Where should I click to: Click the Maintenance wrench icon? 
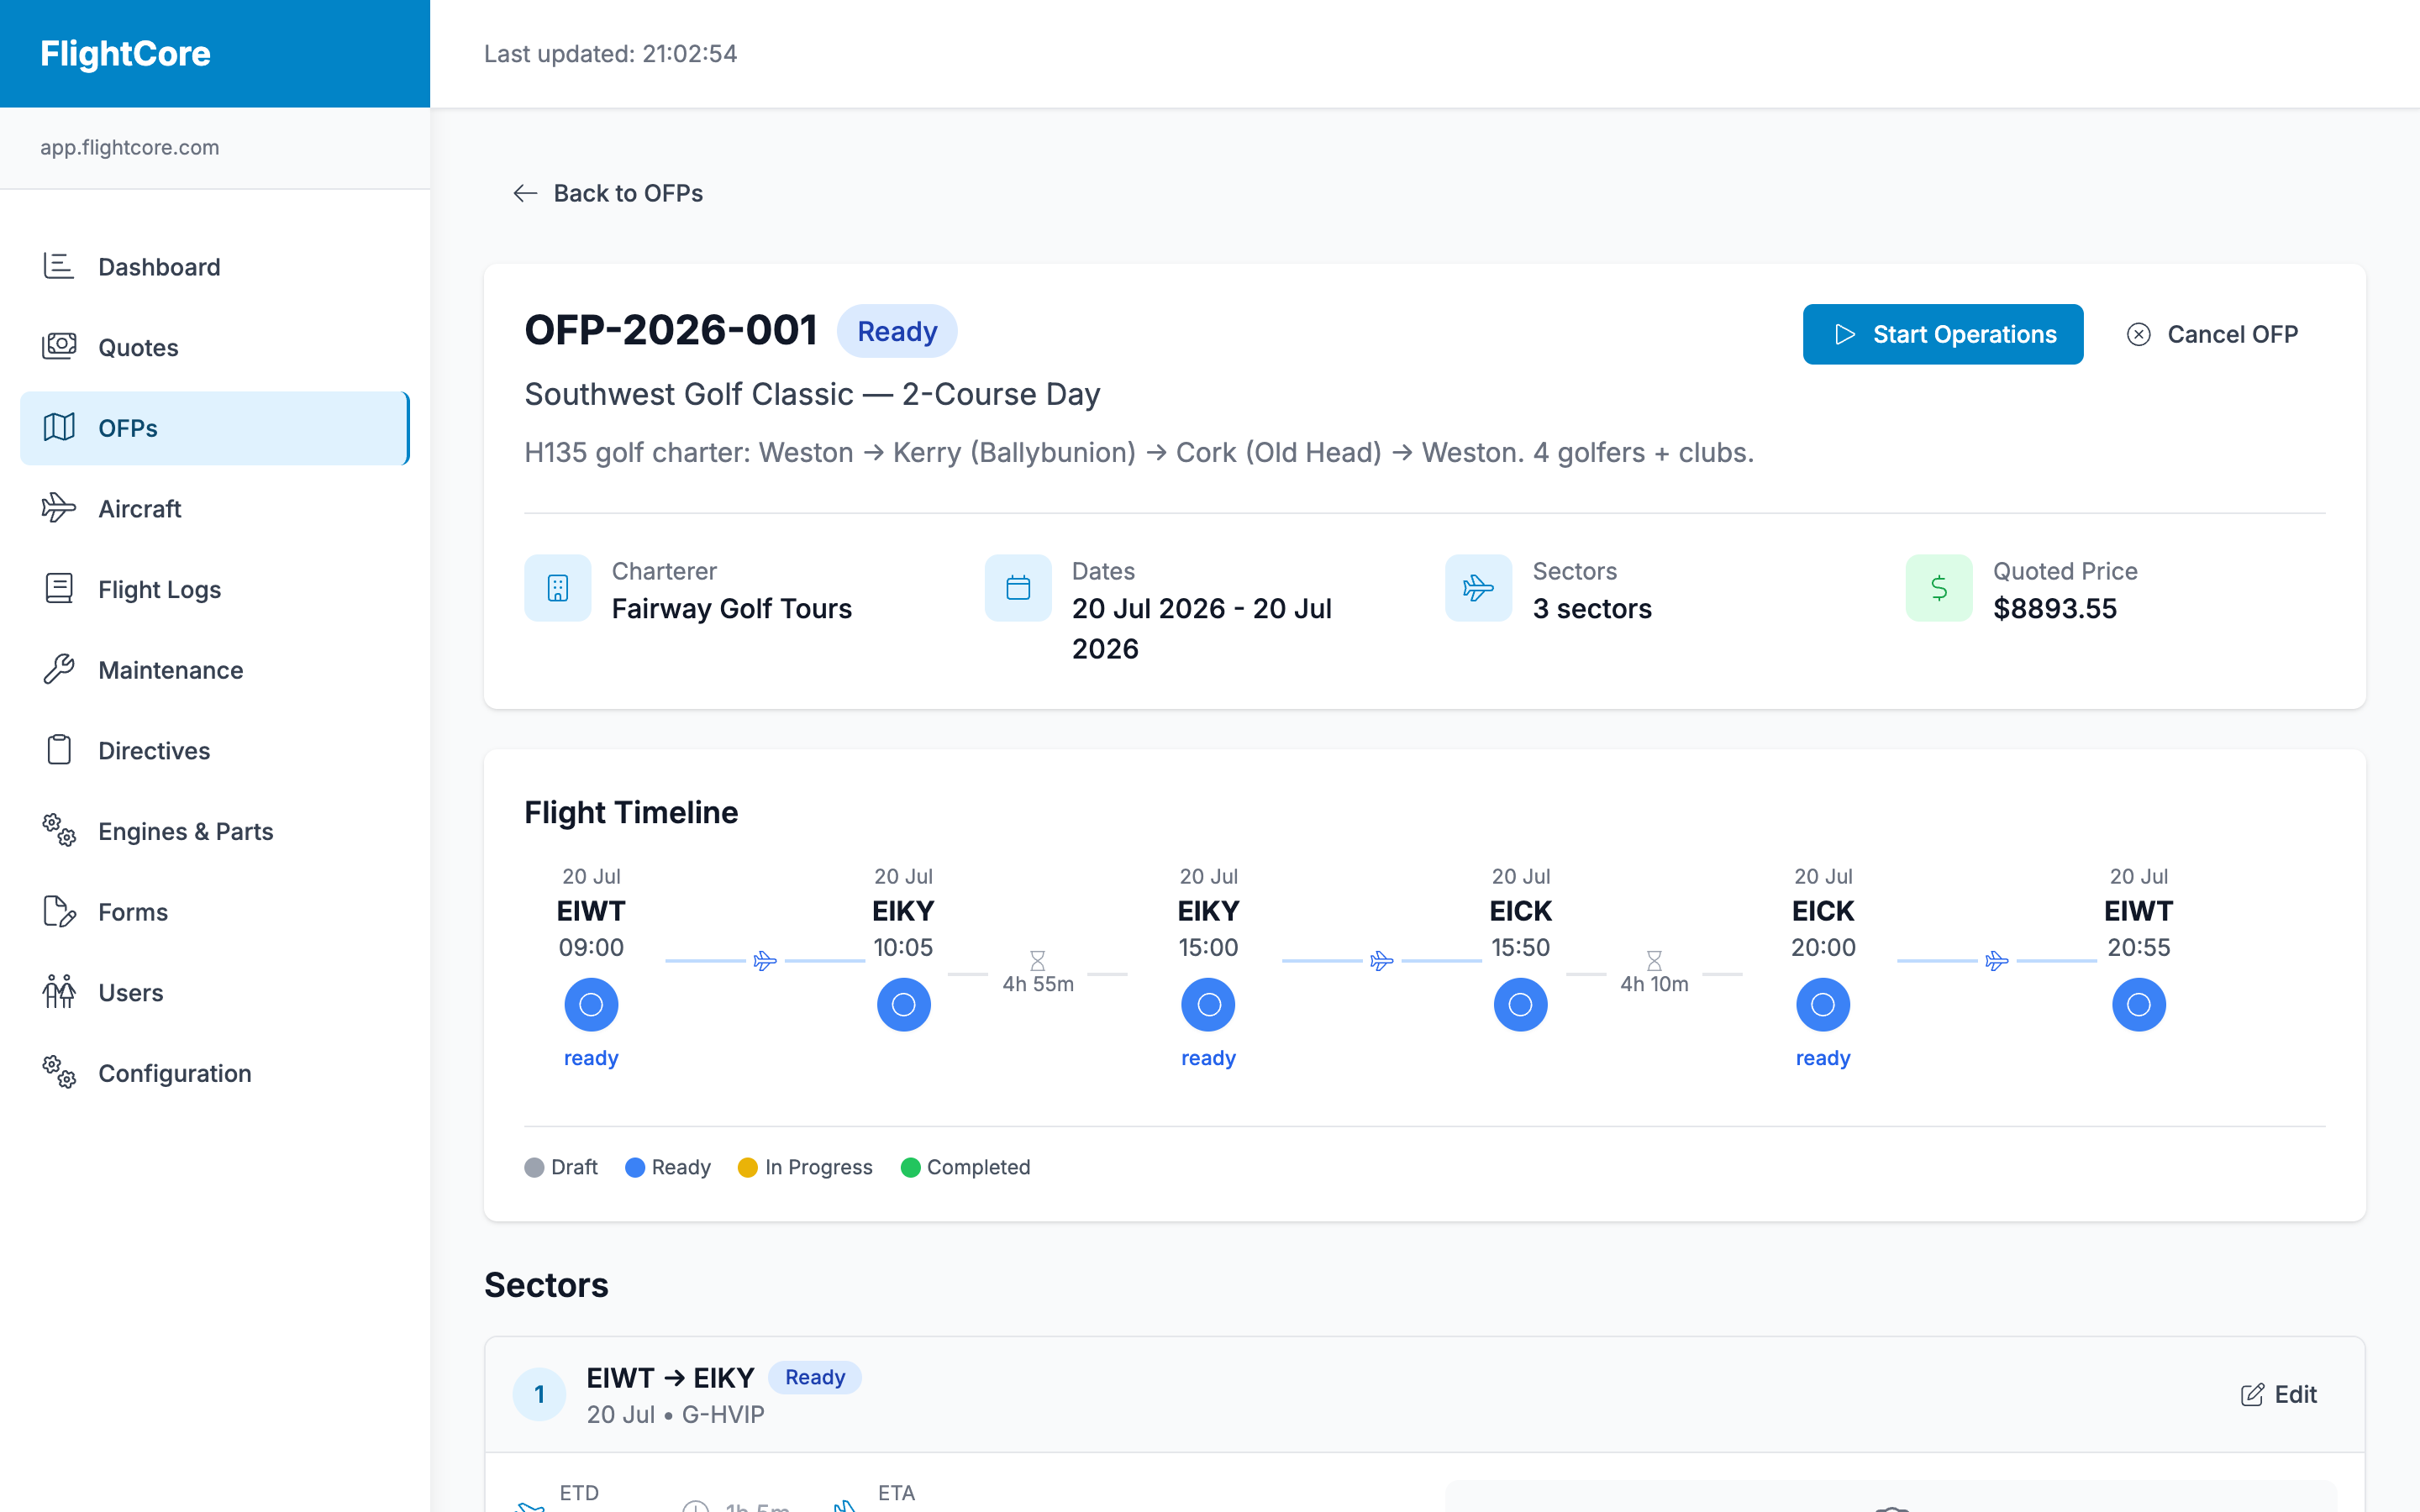pos(59,669)
